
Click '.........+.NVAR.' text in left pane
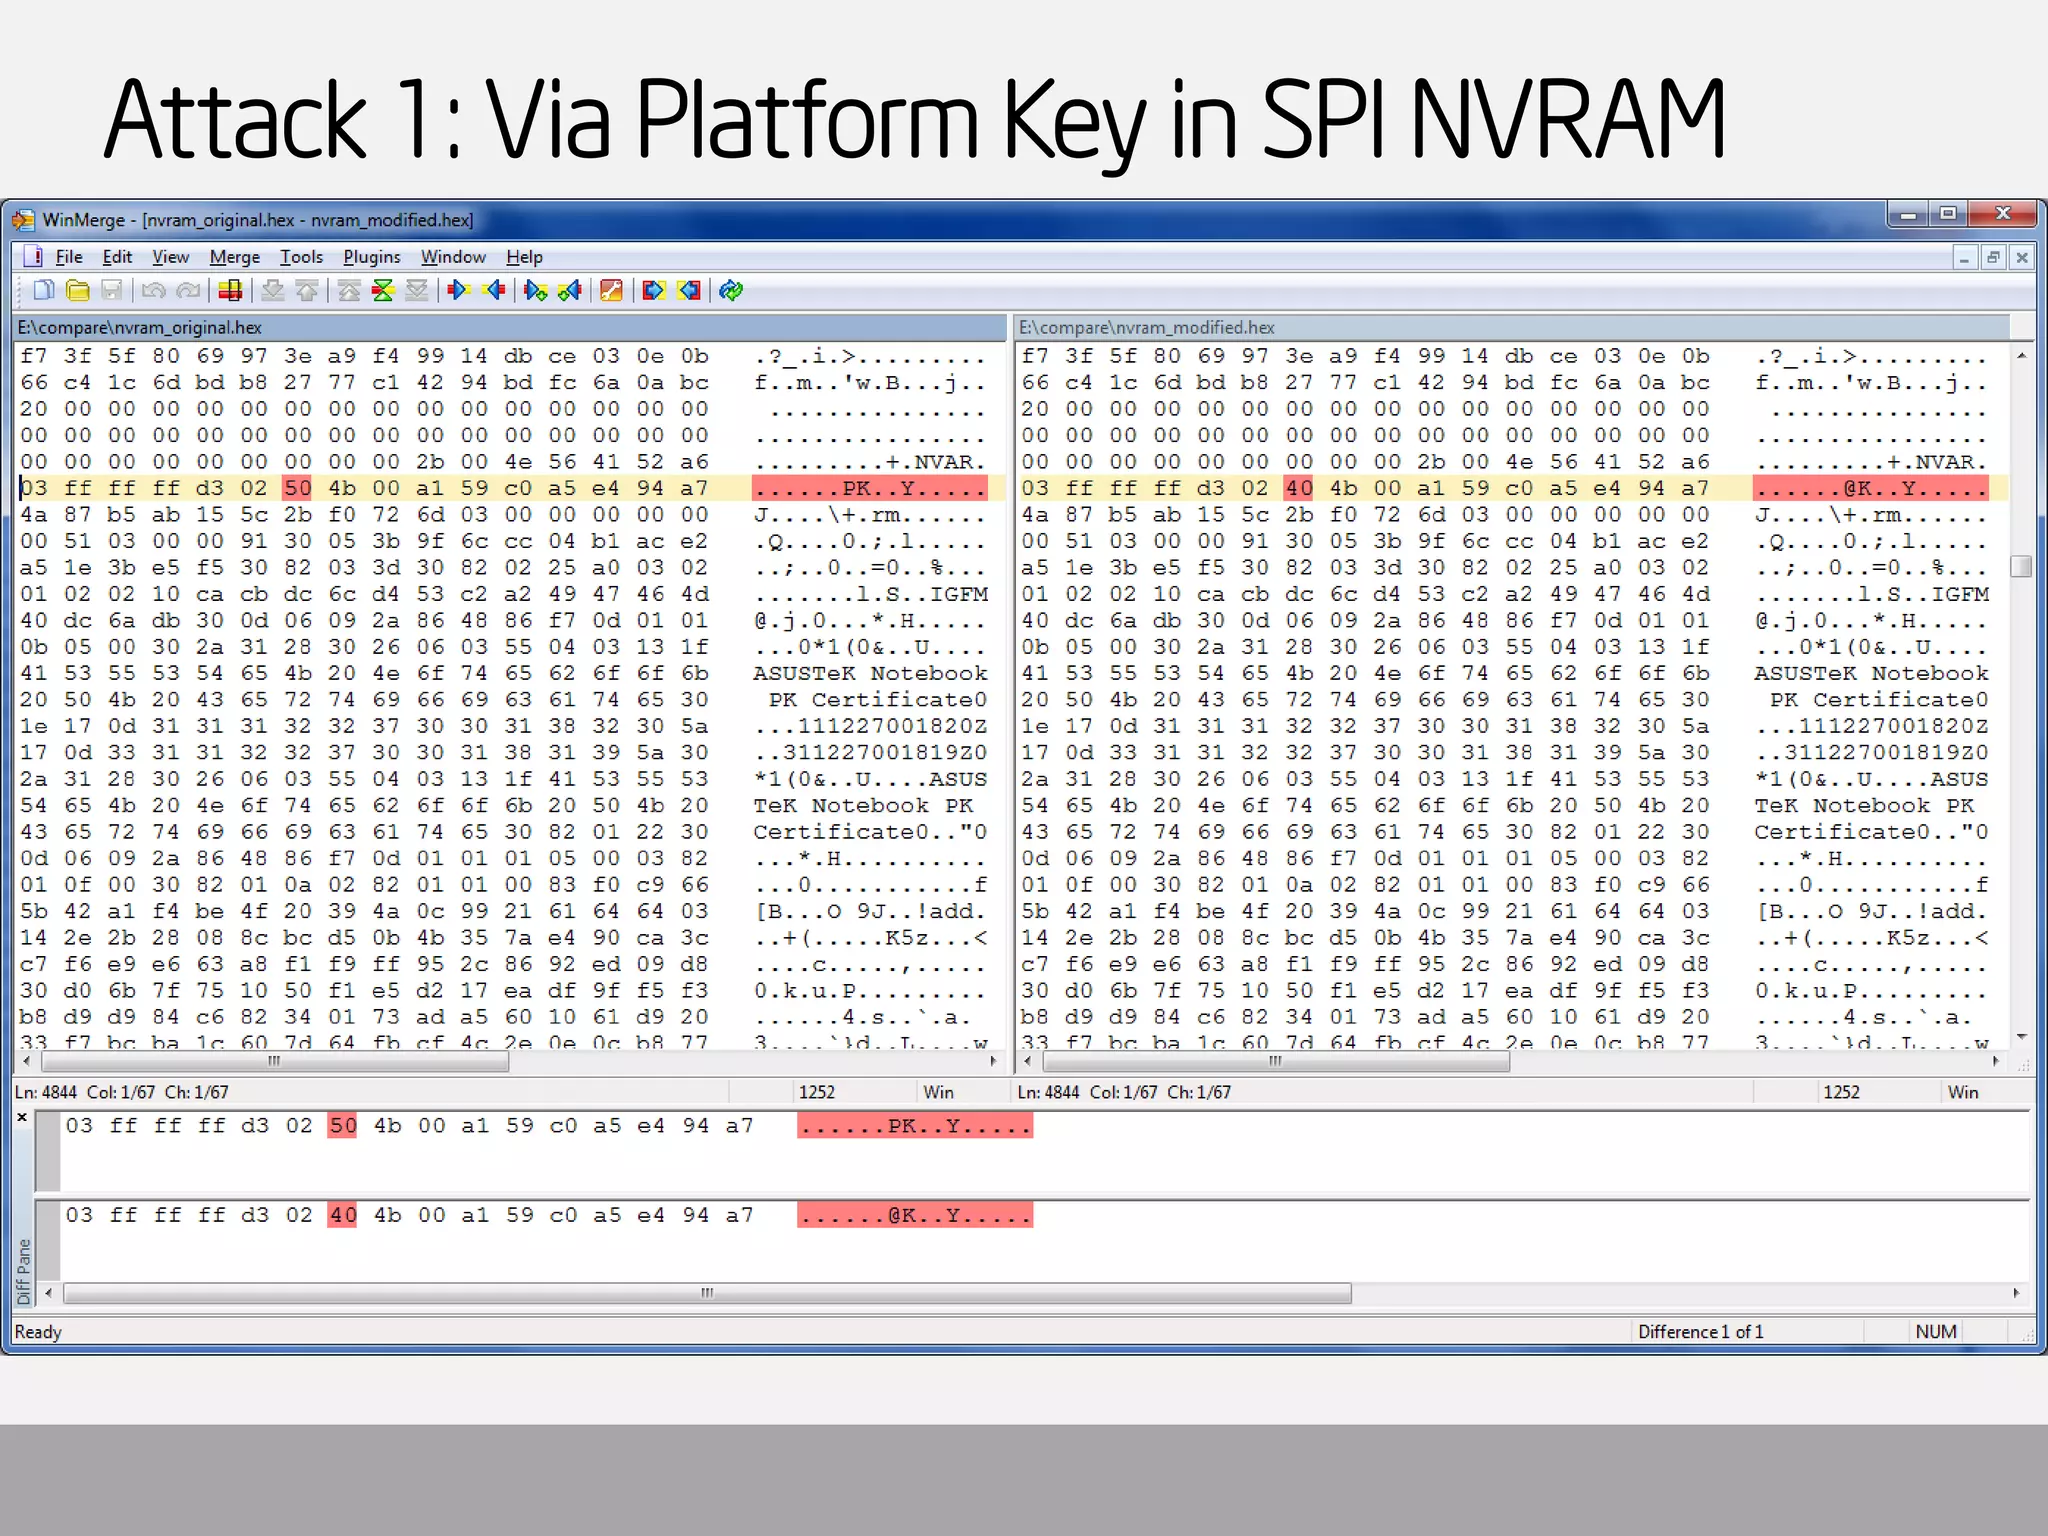(x=870, y=462)
